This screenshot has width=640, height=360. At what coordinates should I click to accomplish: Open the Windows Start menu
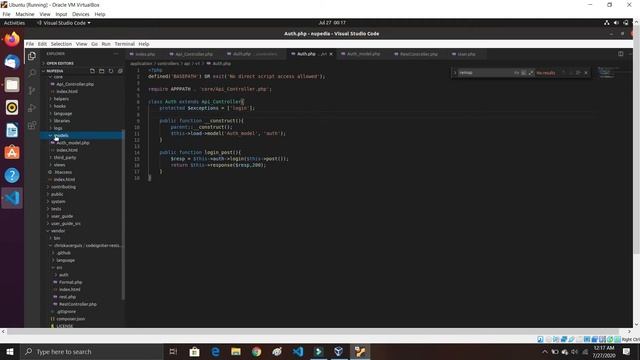(10, 351)
